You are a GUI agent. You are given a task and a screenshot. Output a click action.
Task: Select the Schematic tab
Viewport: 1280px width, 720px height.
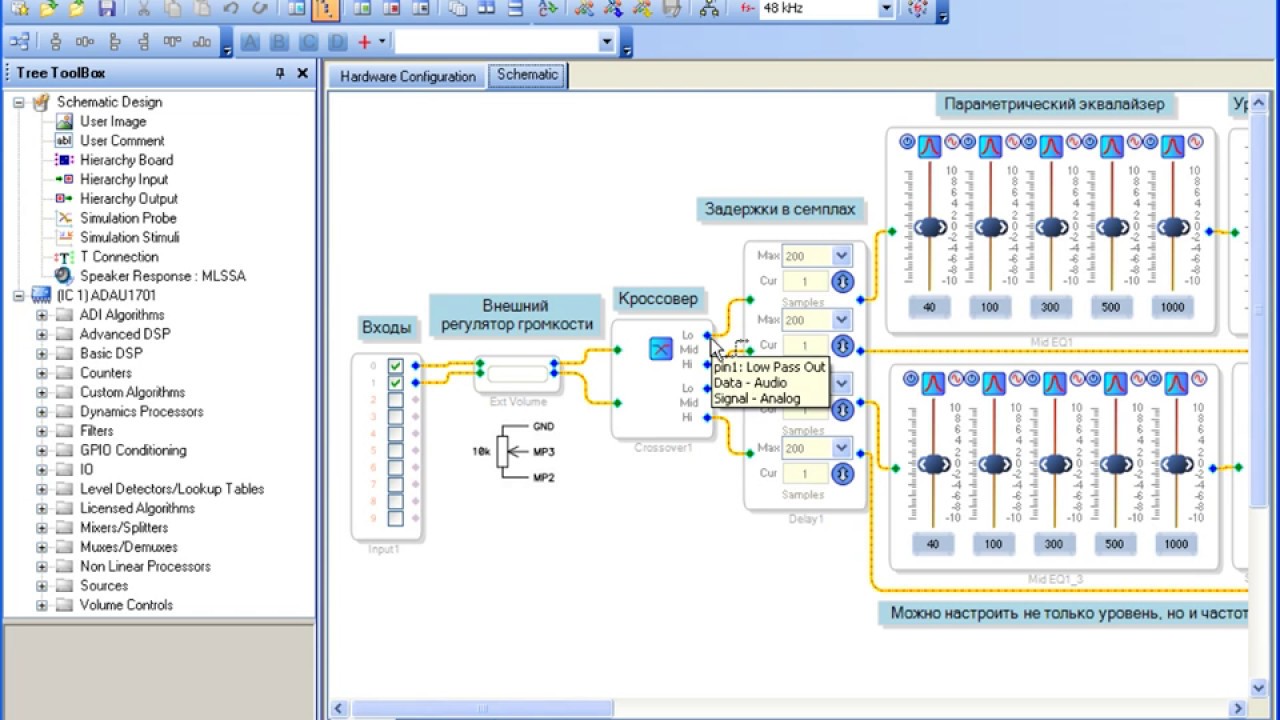[x=527, y=75]
